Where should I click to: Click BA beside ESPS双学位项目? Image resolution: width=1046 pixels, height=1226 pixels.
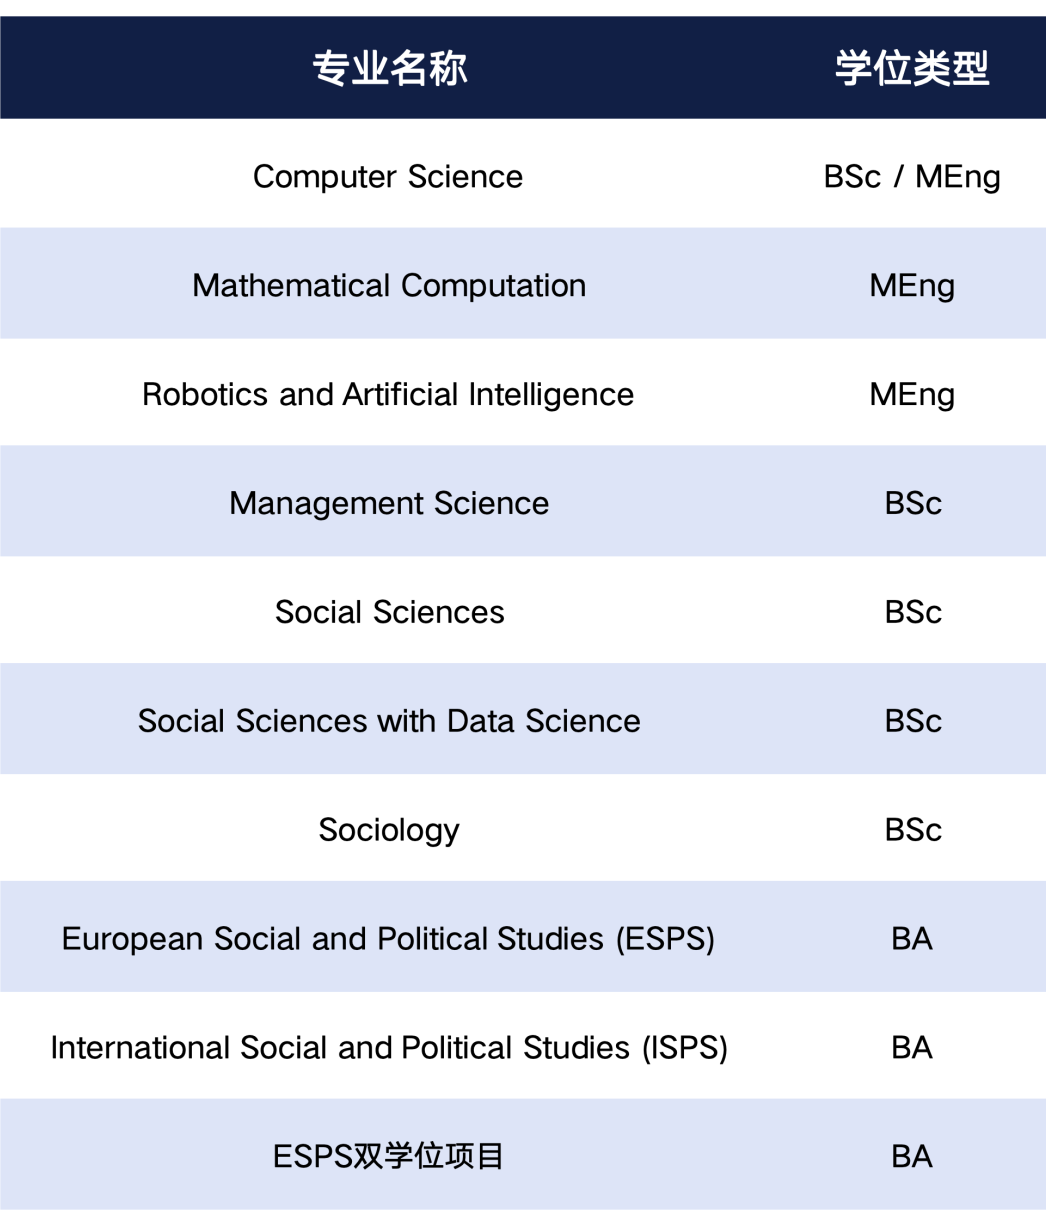pyautogui.click(x=912, y=1157)
